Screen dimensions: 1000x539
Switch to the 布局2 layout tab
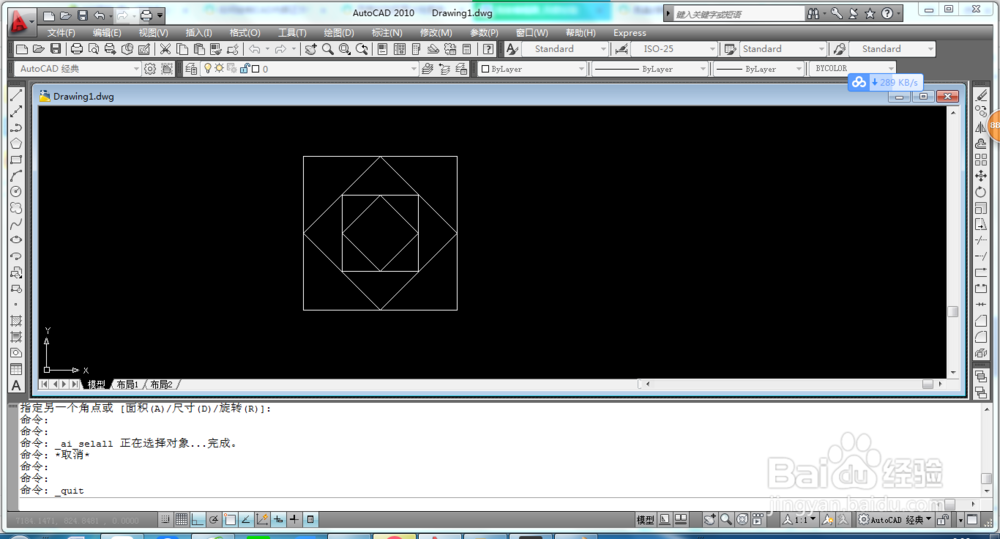point(161,385)
